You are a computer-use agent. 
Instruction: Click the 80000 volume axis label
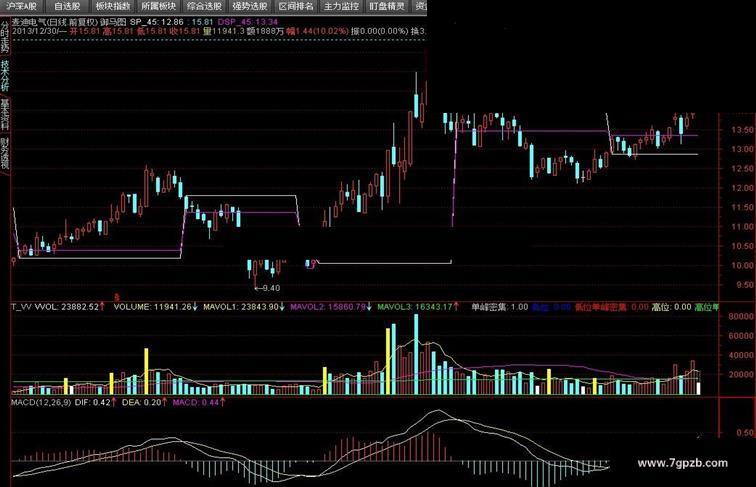(x=741, y=317)
